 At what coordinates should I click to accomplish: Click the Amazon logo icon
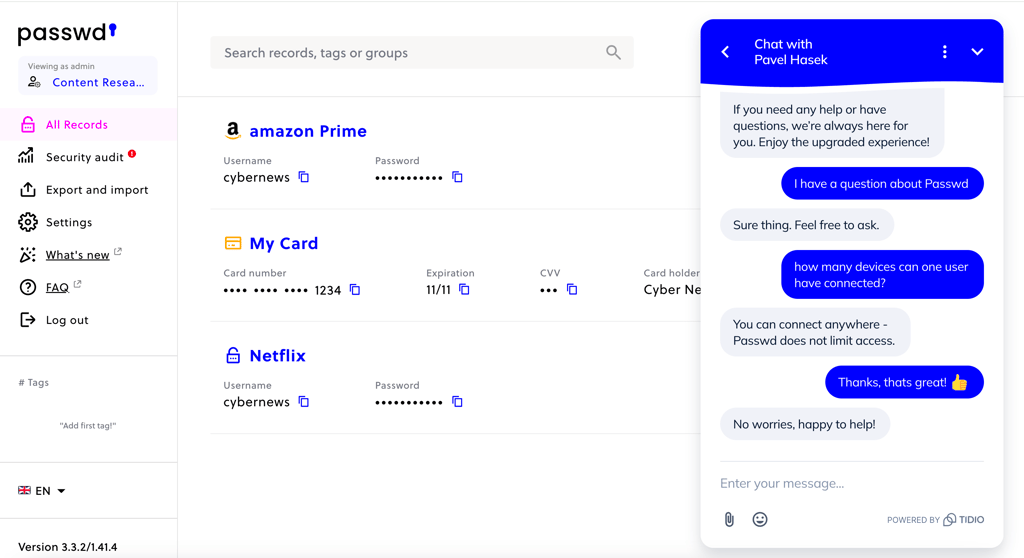[x=232, y=131]
